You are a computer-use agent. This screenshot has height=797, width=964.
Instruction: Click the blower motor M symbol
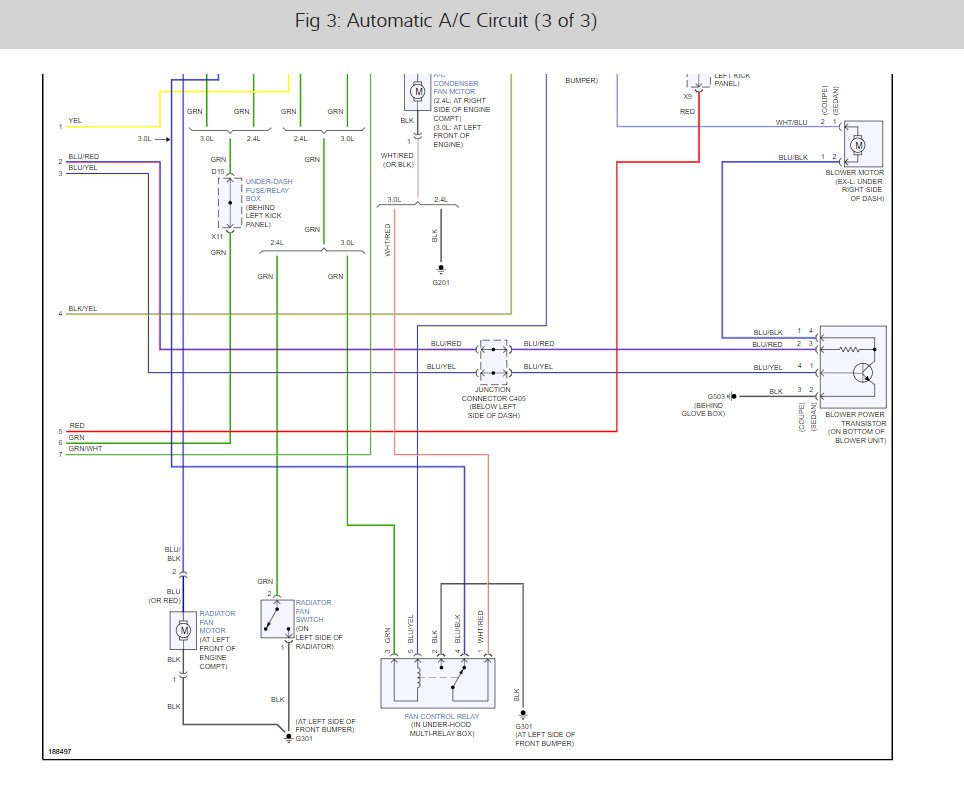858,146
